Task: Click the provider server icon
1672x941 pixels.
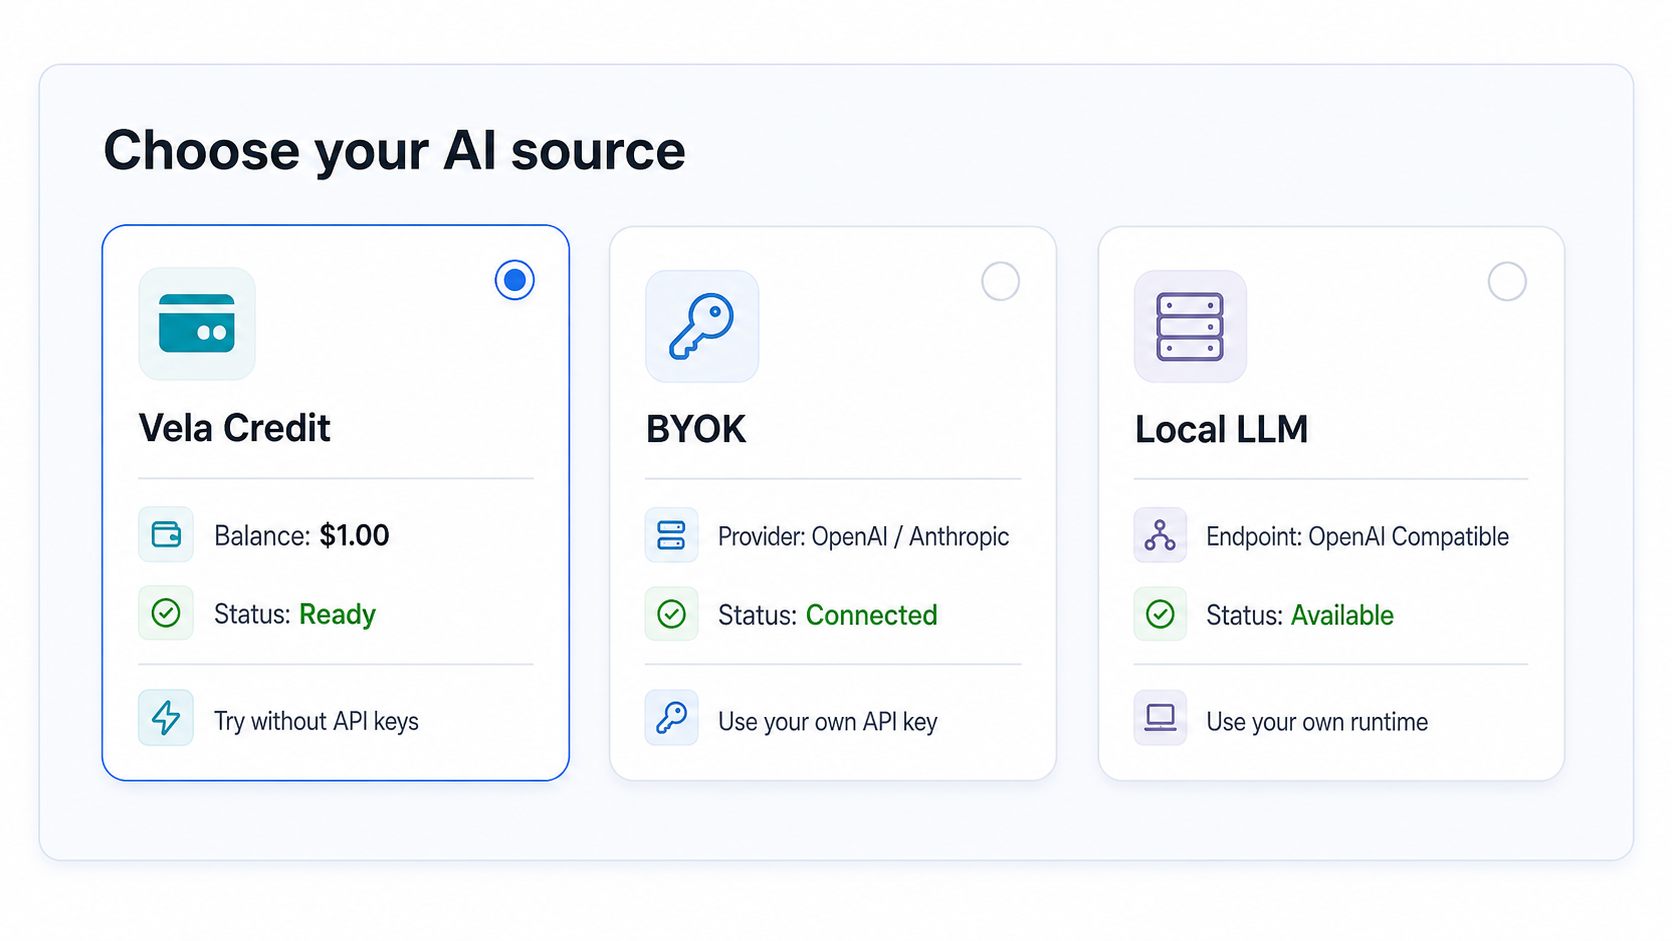Action: (x=671, y=535)
